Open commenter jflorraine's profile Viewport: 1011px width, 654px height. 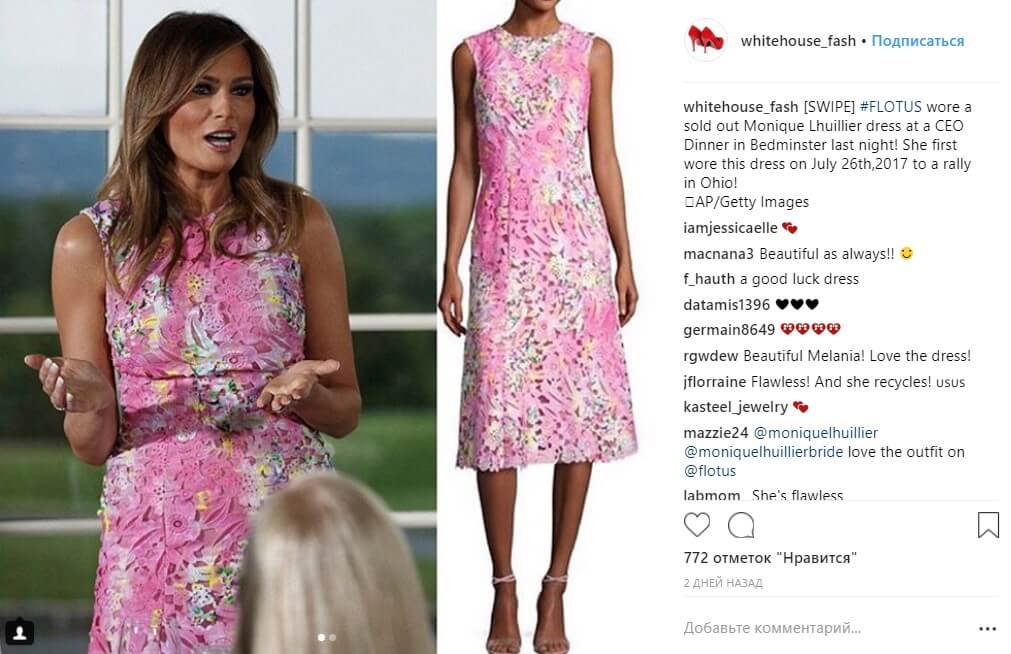(x=714, y=382)
